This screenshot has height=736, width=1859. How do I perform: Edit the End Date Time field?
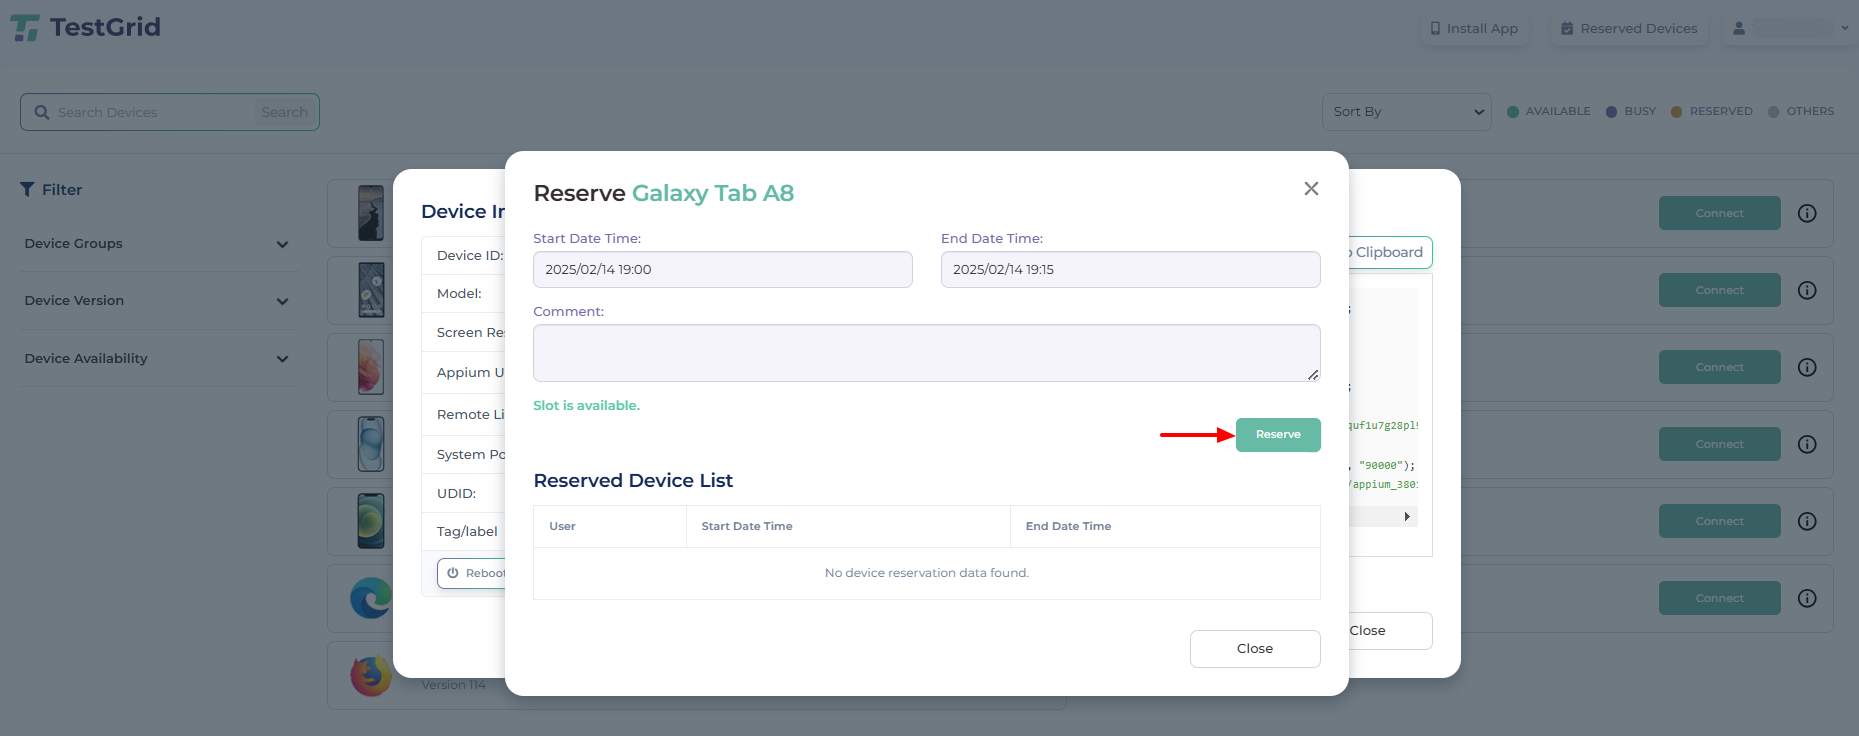(x=1131, y=270)
